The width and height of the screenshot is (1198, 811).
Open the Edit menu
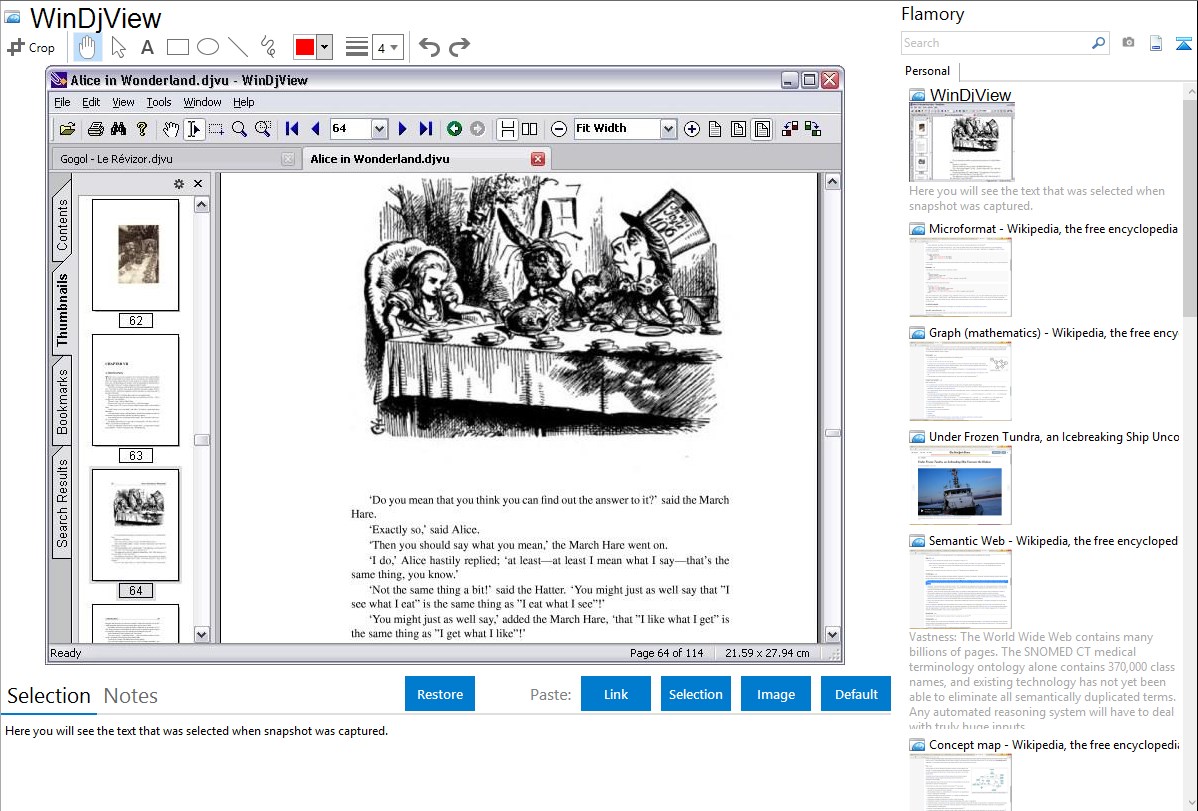coord(91,102)
